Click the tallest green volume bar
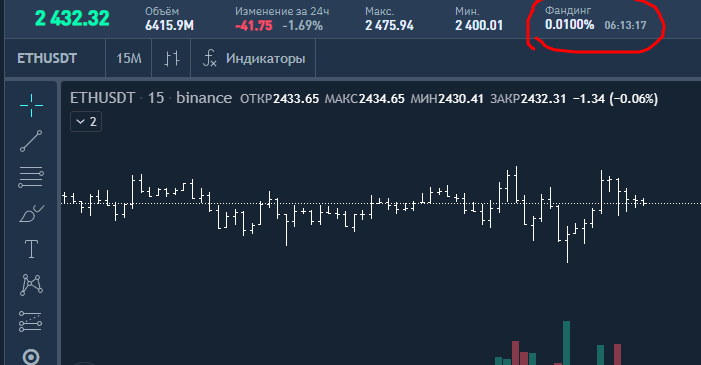This screenshot has height=365, width=701. click(566, 343)
